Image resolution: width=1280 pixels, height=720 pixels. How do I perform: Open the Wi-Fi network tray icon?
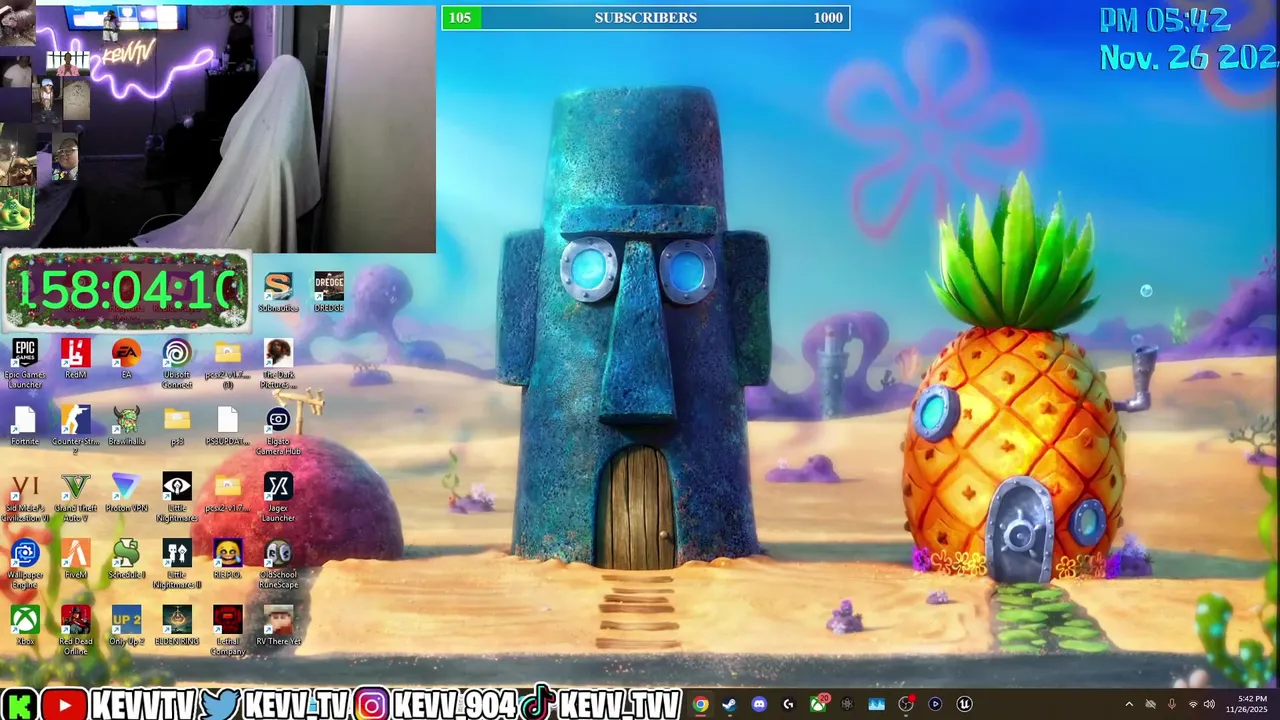(1192, 705)
